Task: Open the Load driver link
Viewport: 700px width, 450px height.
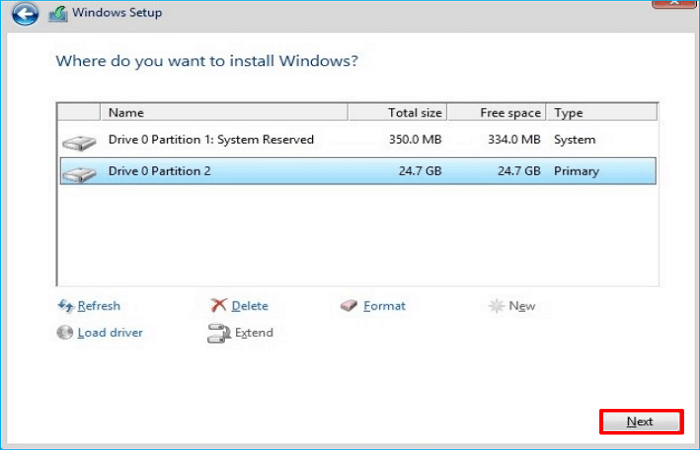Action: pos(110,333)
